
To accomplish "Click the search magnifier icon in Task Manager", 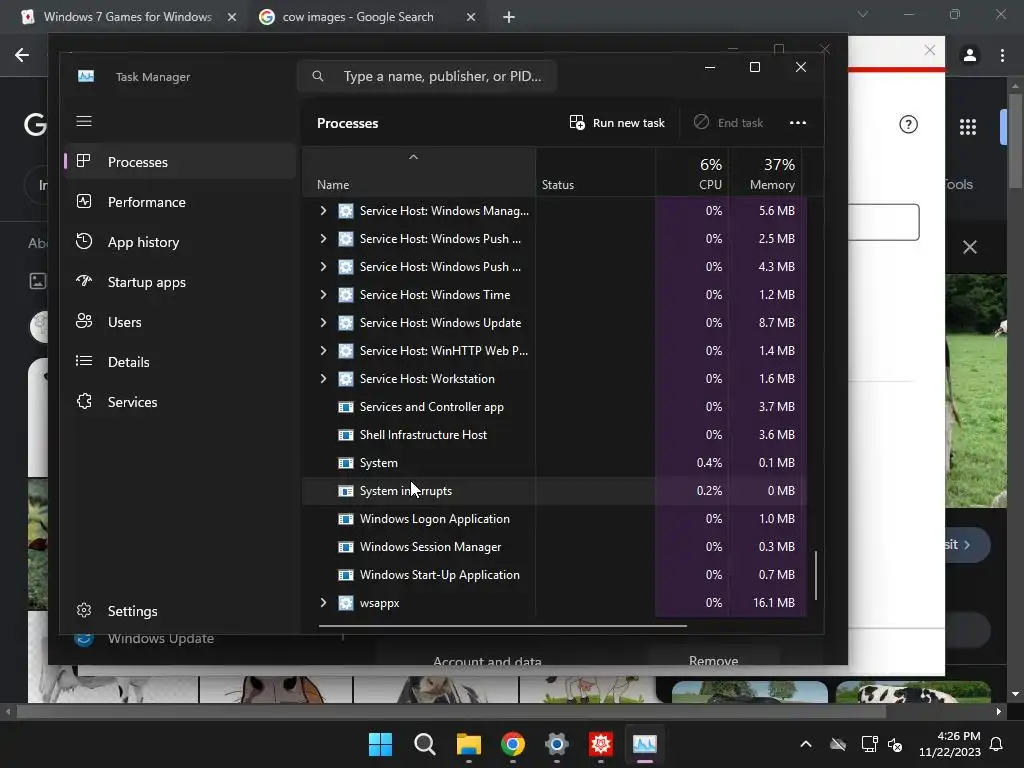I will (x=317, y=76).
